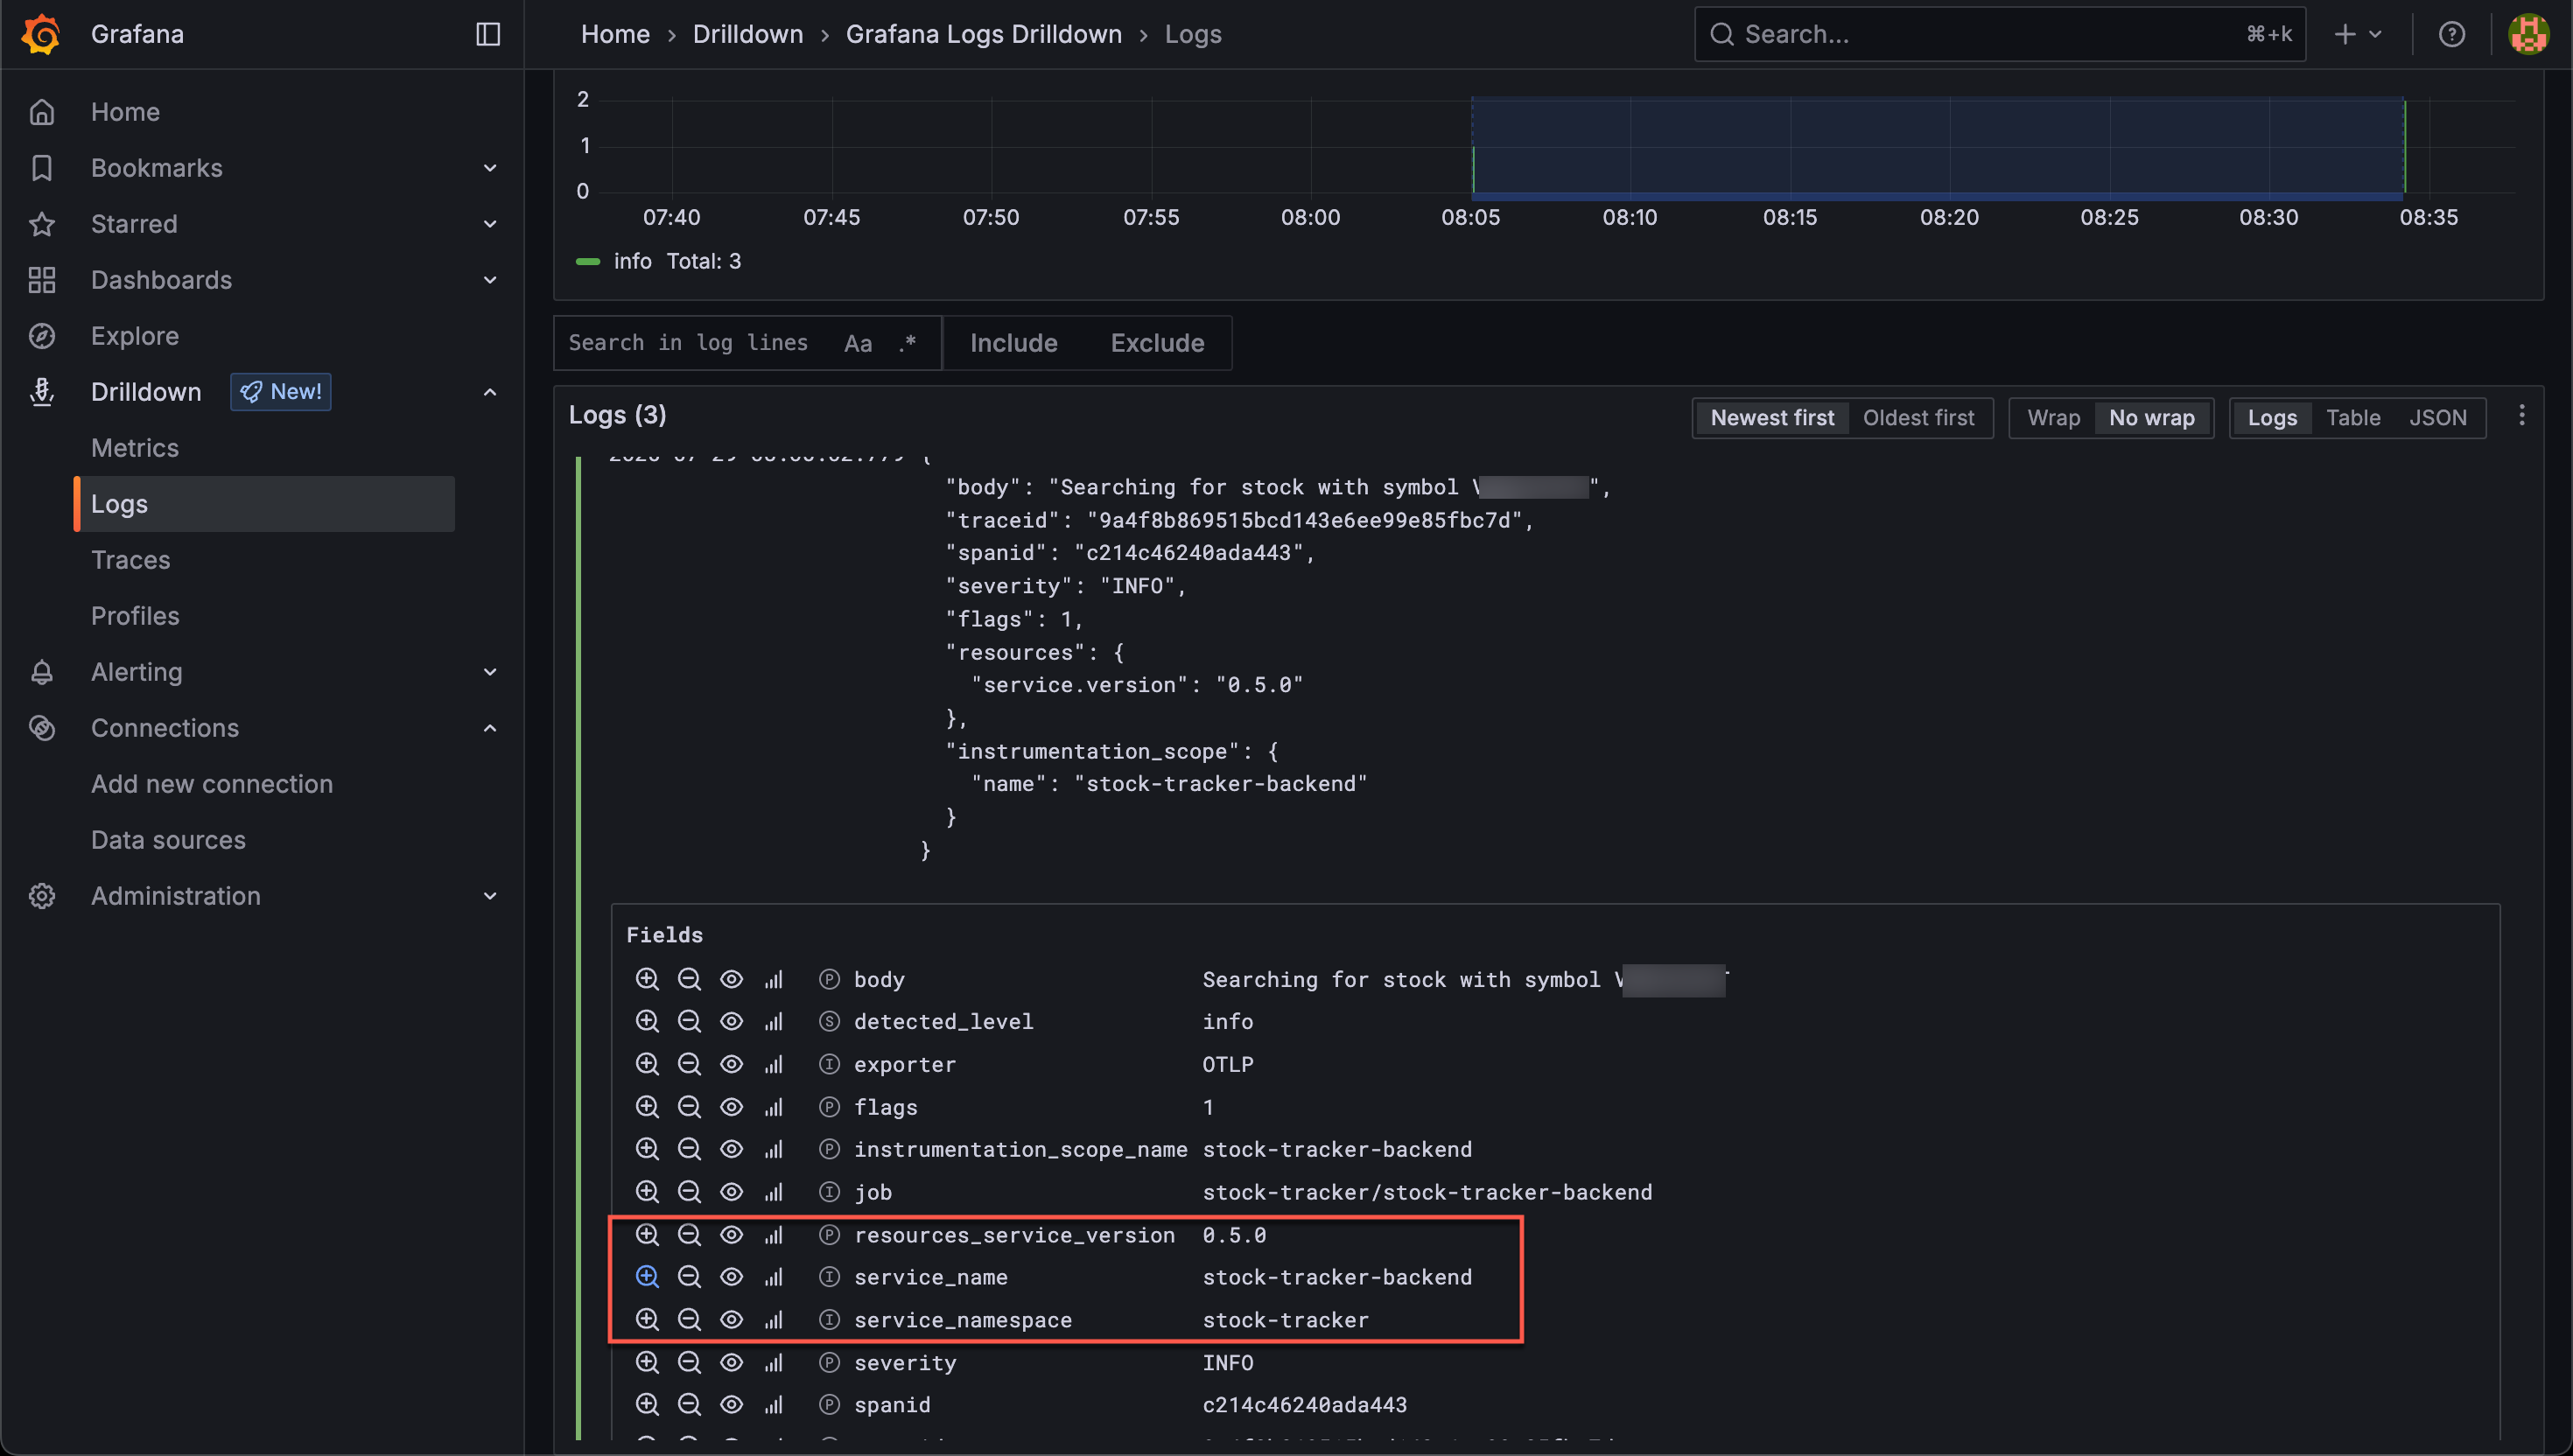Click the Include filter button
The width and height of the screenshot is (2573, 1456).
pos(1013,343)
